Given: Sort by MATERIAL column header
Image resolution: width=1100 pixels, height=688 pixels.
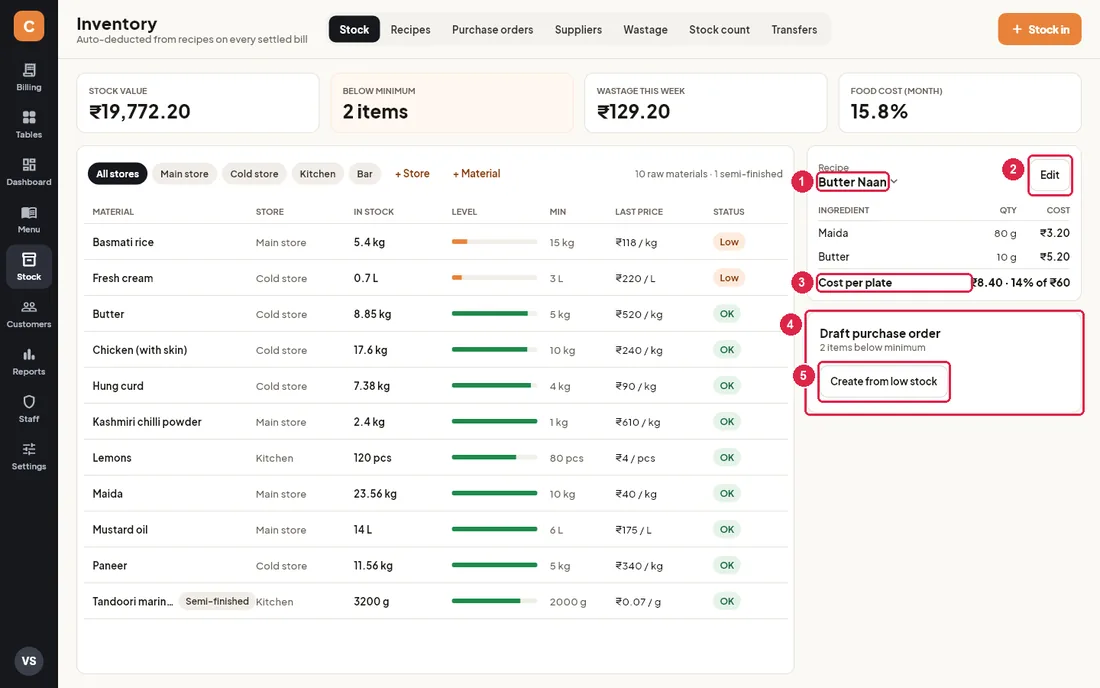Looking at the screenshot, I should tap(113, 212).
